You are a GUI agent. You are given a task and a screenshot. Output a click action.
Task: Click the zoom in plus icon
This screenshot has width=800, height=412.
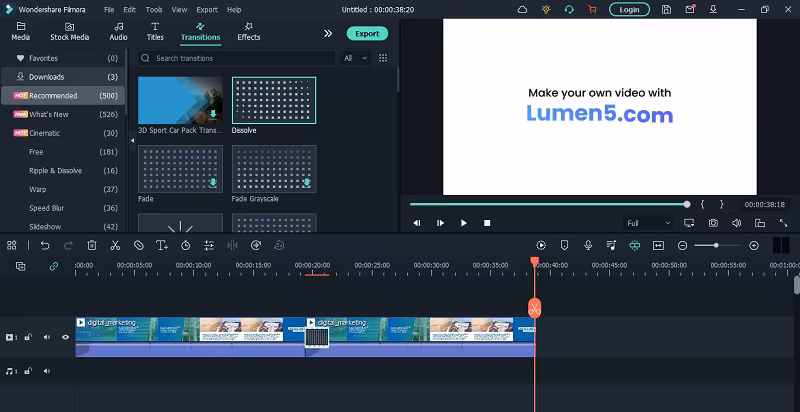[x=754, y=246]
